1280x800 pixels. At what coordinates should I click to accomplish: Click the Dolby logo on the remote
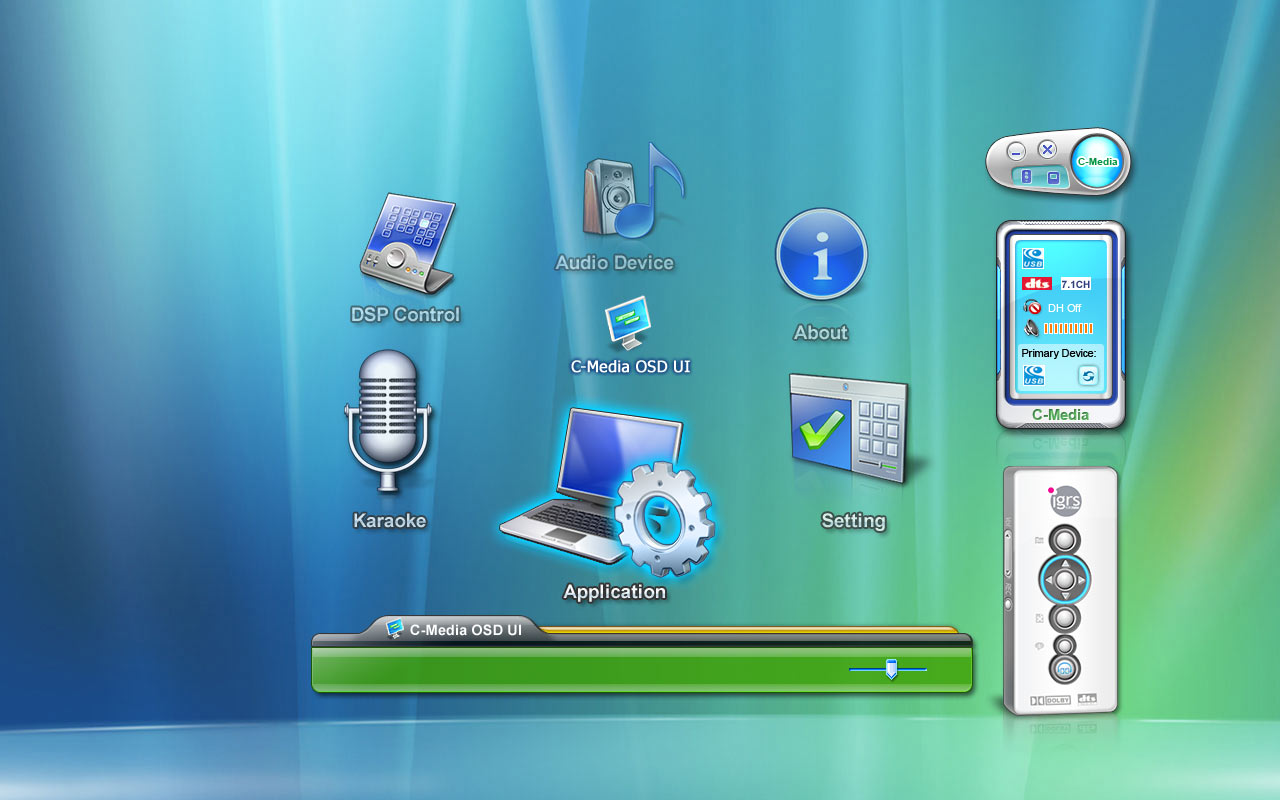[x=1050, y=700]
